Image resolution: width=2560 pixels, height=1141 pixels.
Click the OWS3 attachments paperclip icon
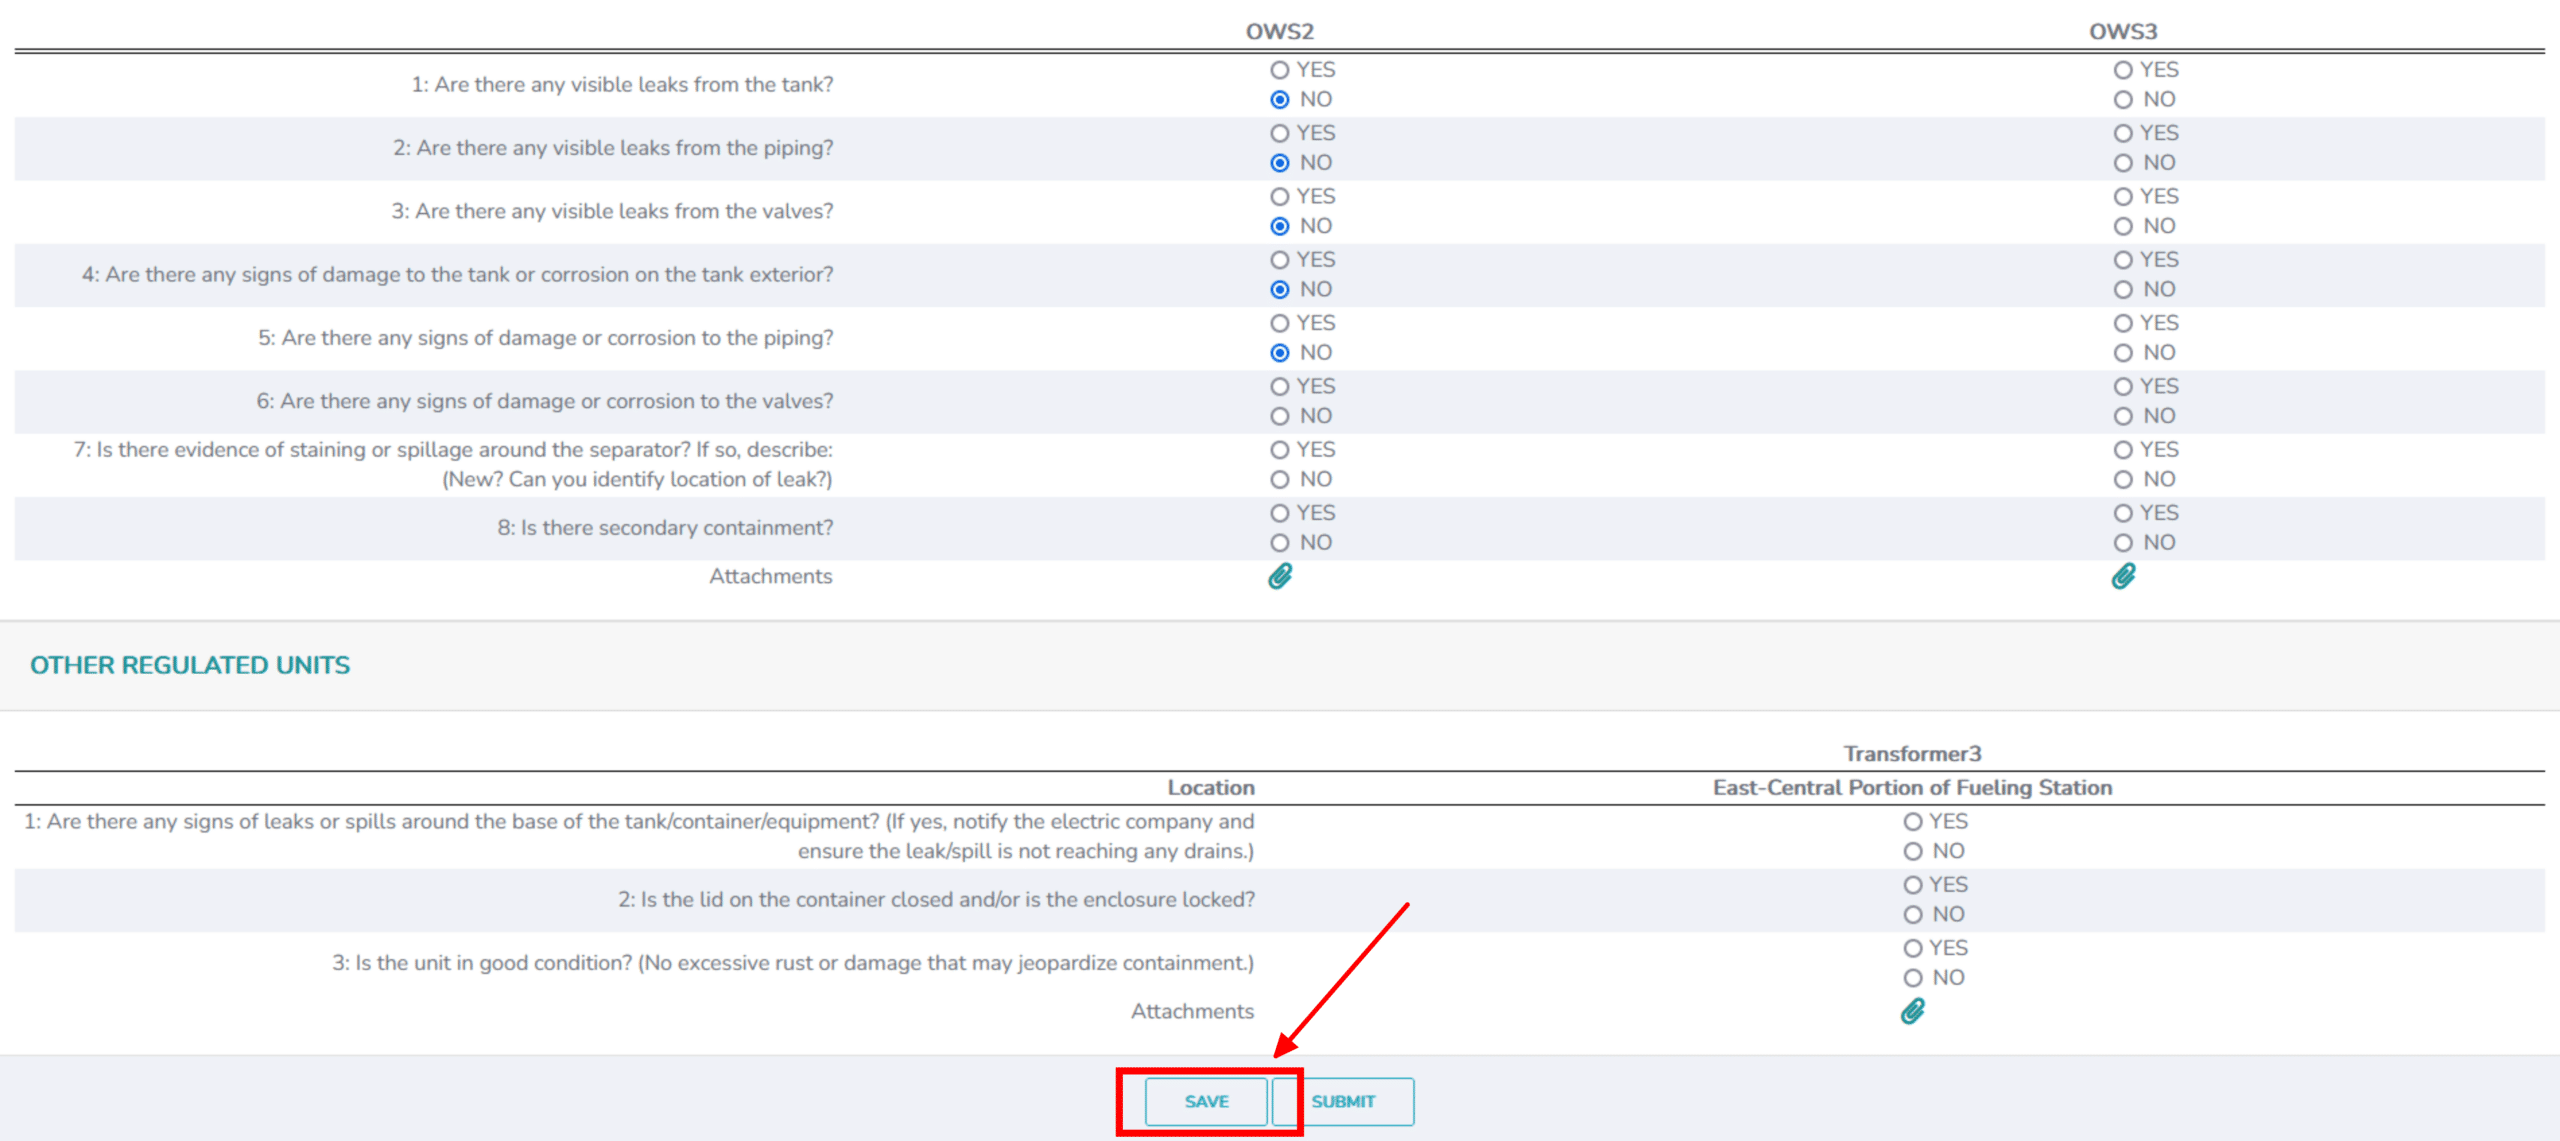pyautogui.click(x=2123, y=576)
